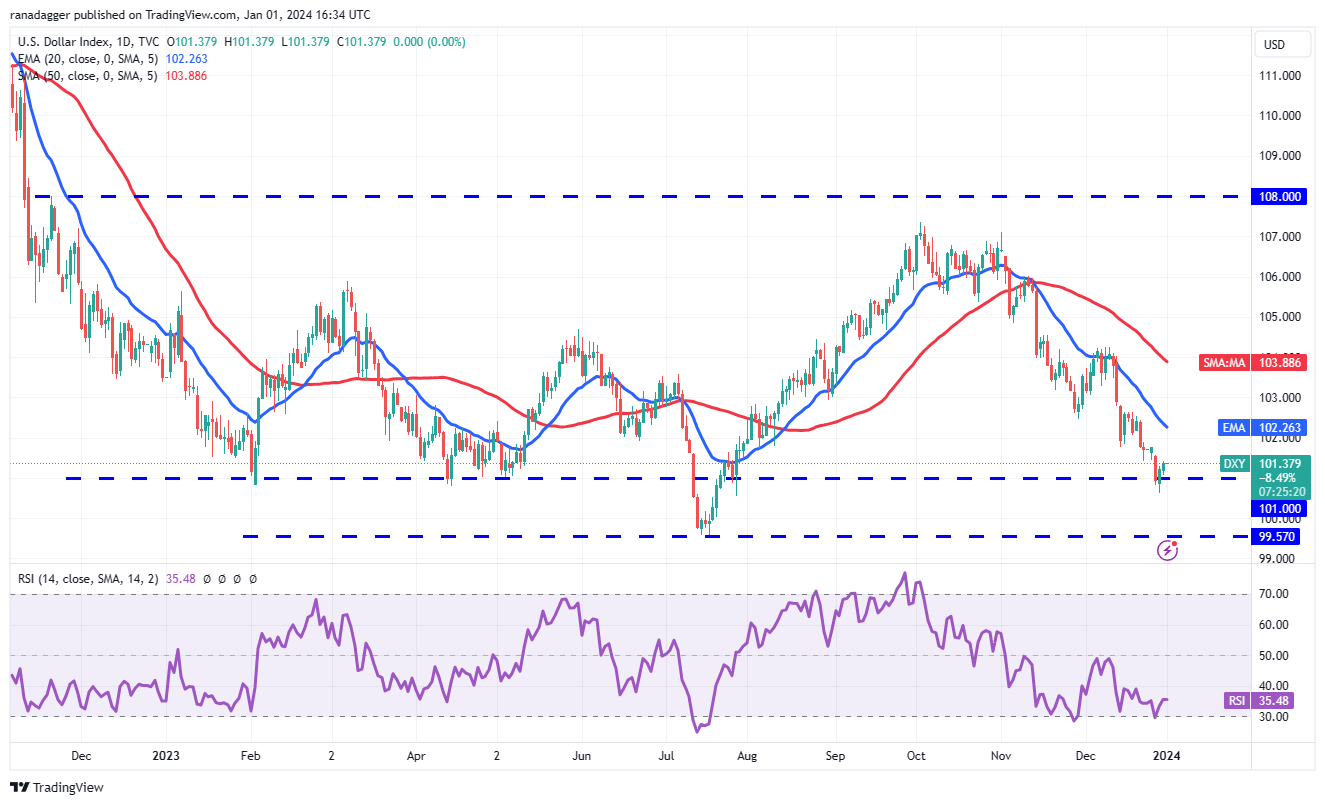Click the TradingView logo in the corner

click(x=58, y=787)
